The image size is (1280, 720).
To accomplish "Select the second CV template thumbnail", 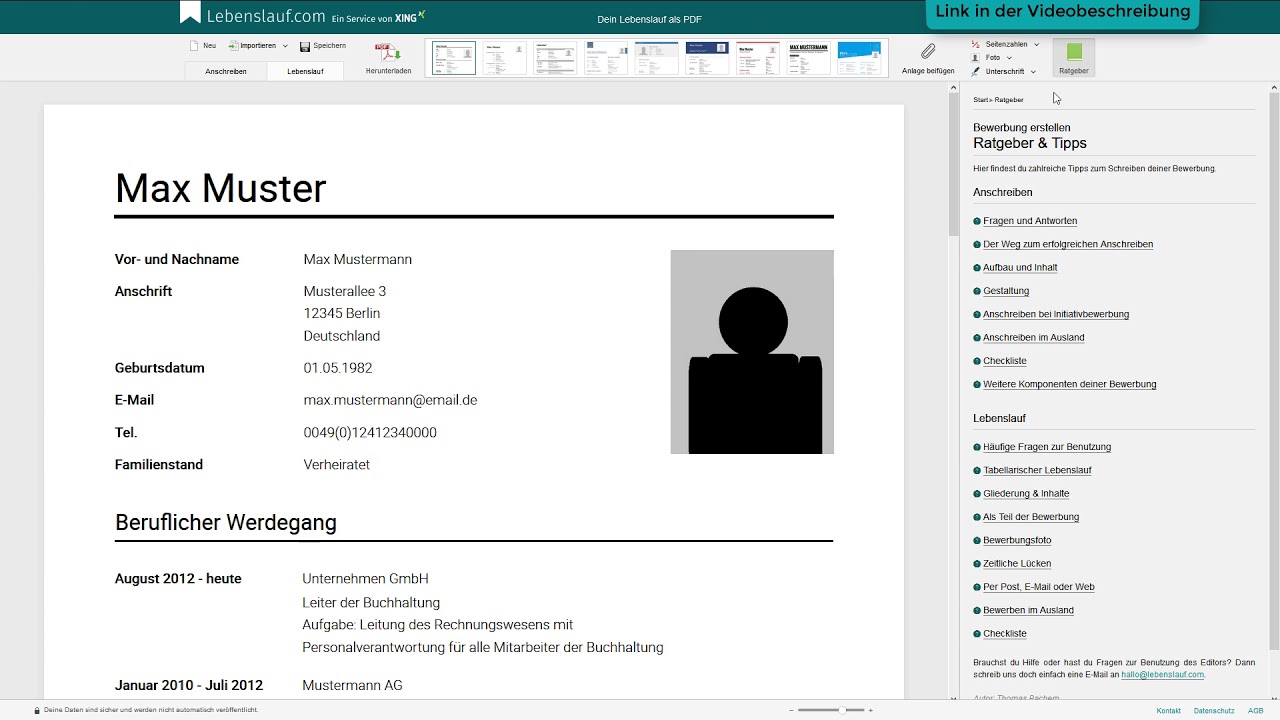I will click(x=504, y=58).
